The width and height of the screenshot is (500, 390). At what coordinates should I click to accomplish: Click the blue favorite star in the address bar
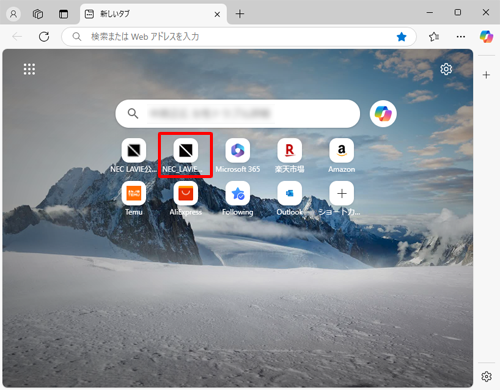(402, 37)
